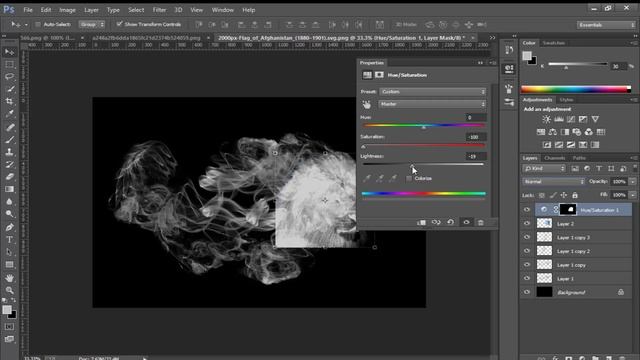Switch to the Styles tab
640x360 pixels.
[x=567, y=100]
